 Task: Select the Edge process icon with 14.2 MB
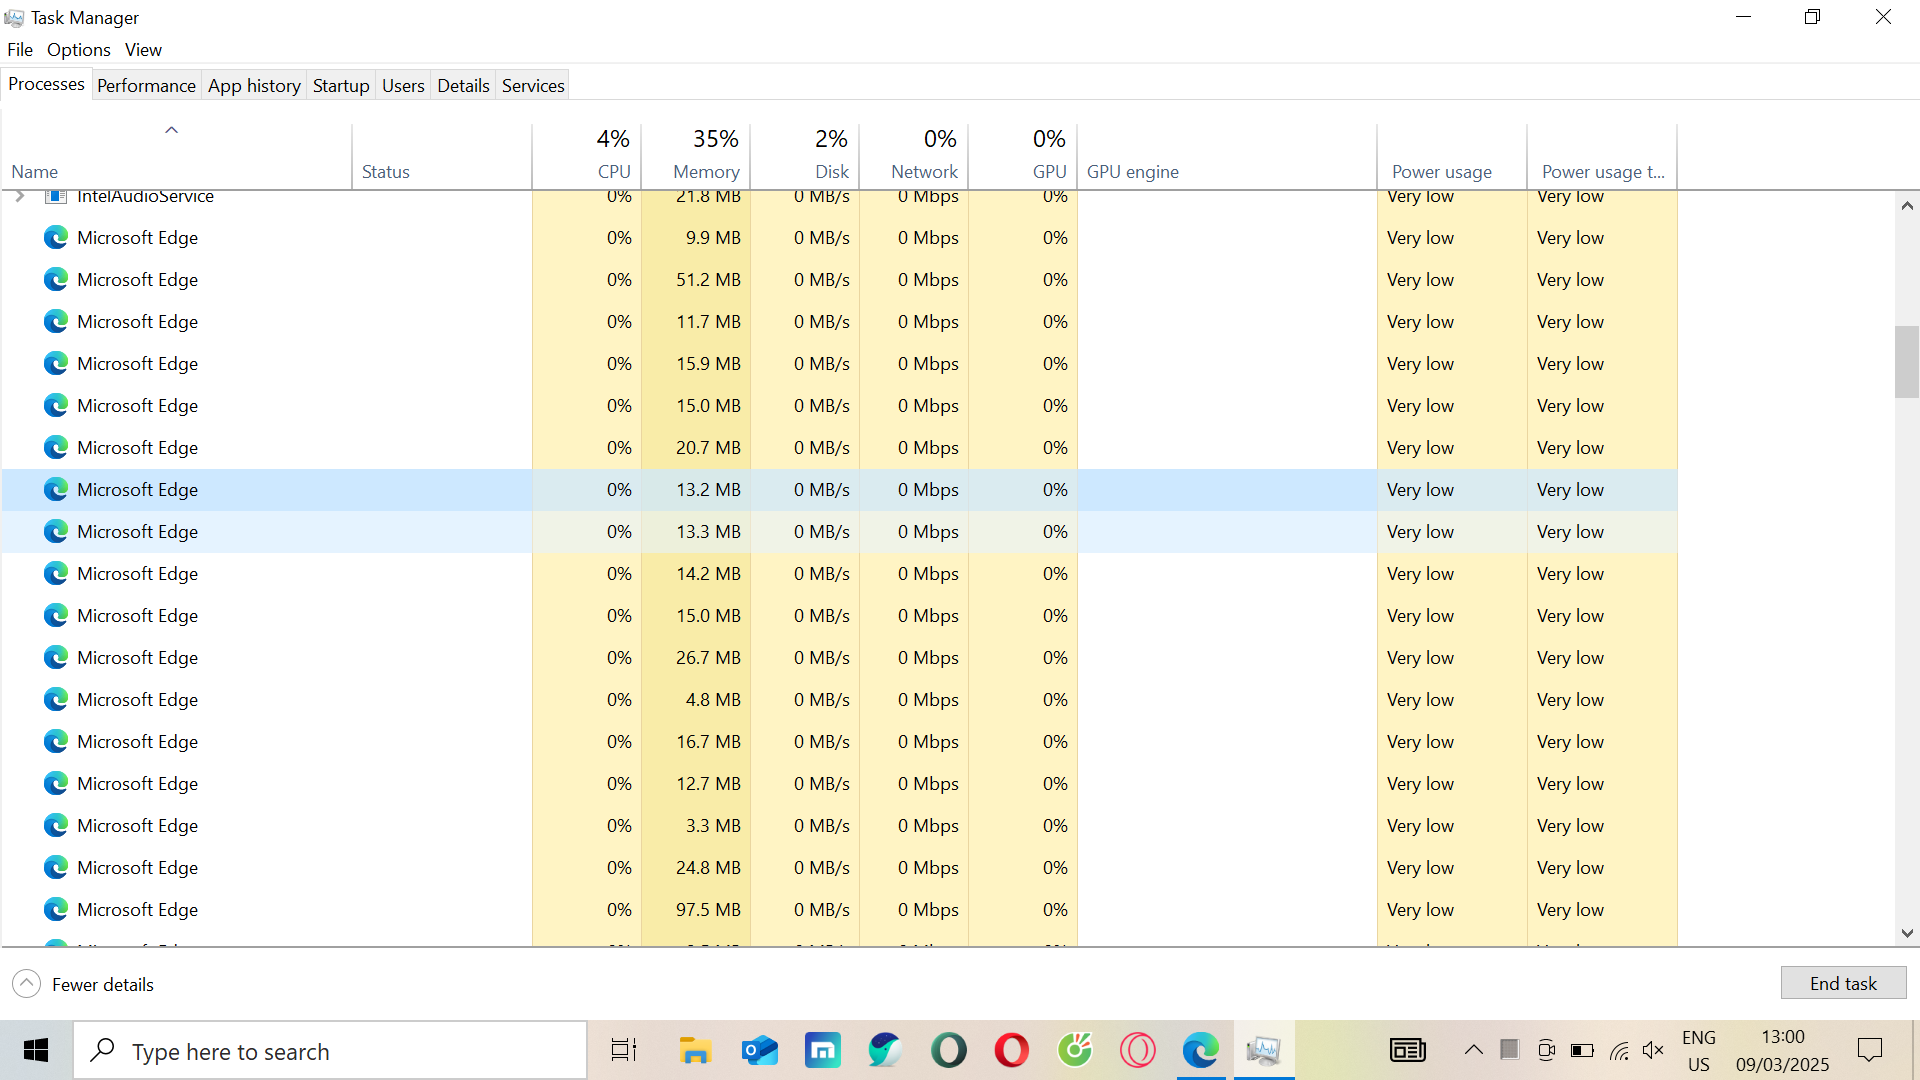(x=56, y=574)
